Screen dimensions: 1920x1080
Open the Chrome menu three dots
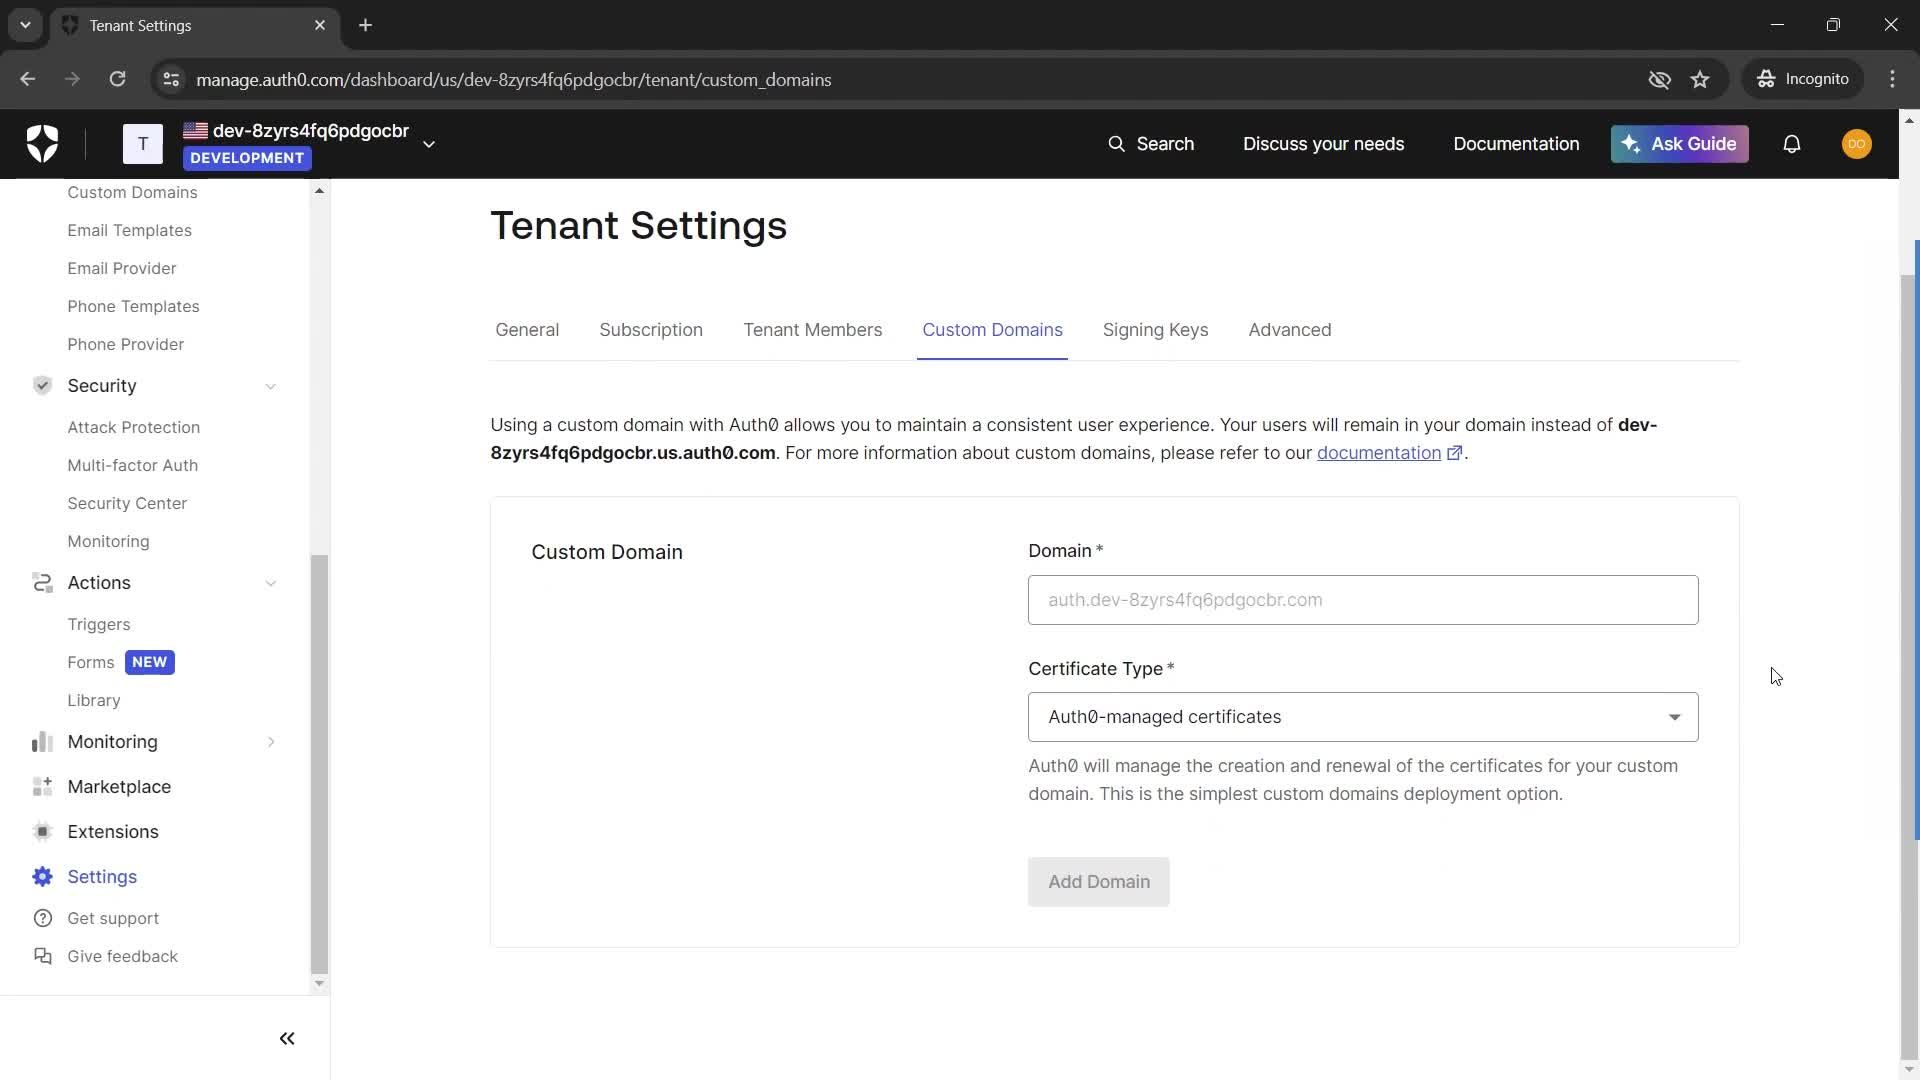point(1892,79)
